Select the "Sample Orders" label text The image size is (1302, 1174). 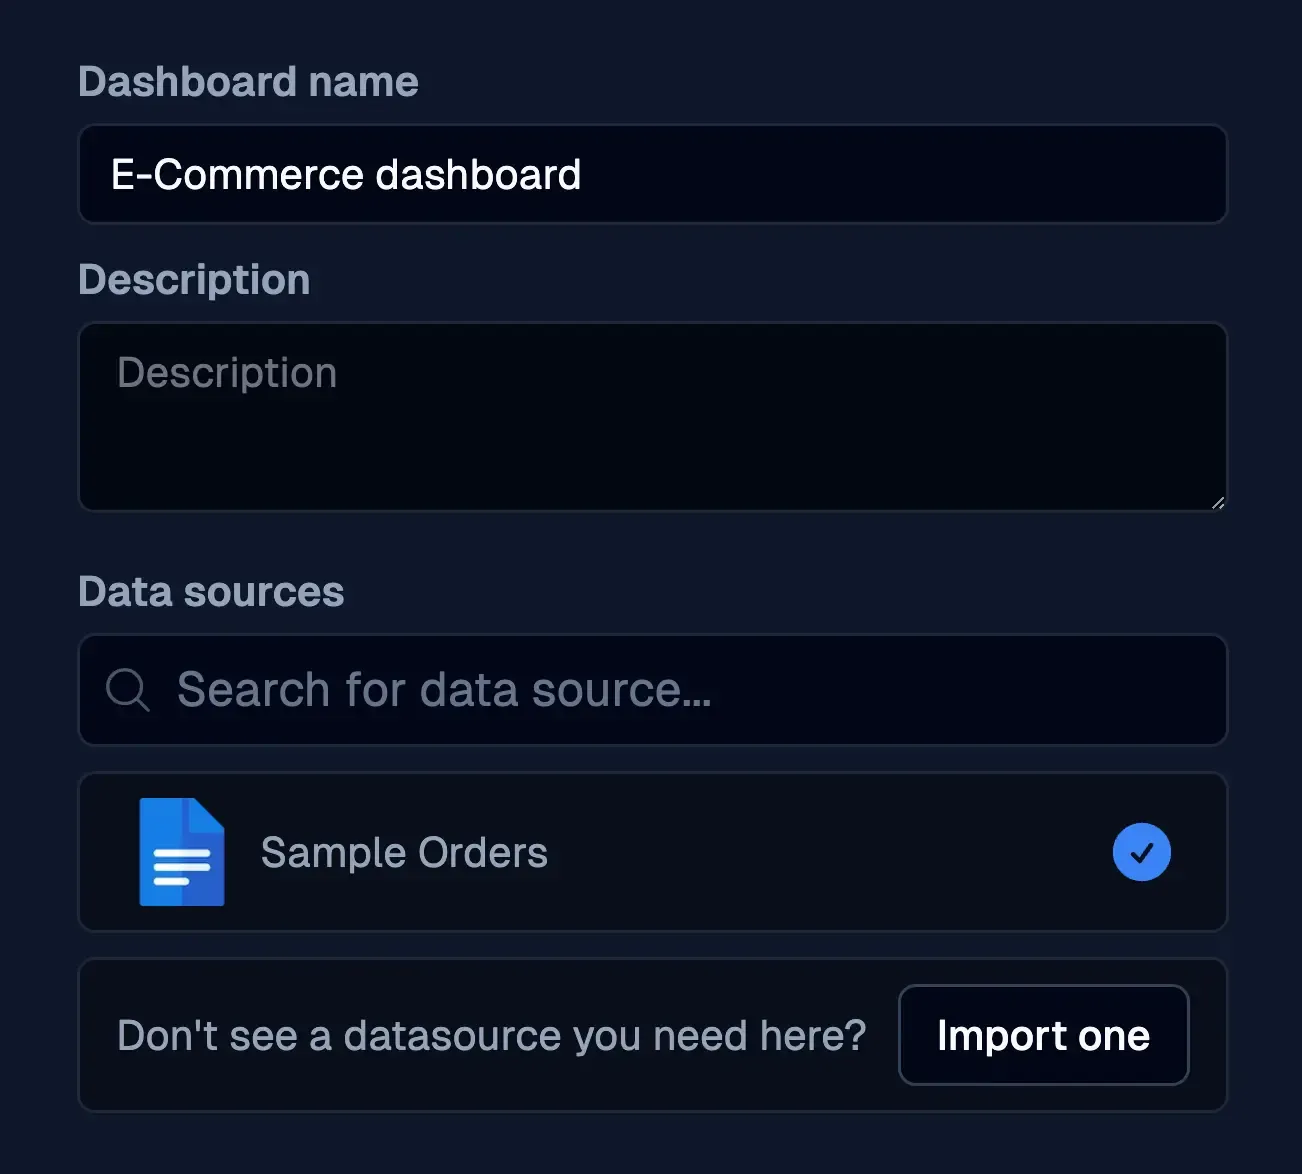coord(404,853)
